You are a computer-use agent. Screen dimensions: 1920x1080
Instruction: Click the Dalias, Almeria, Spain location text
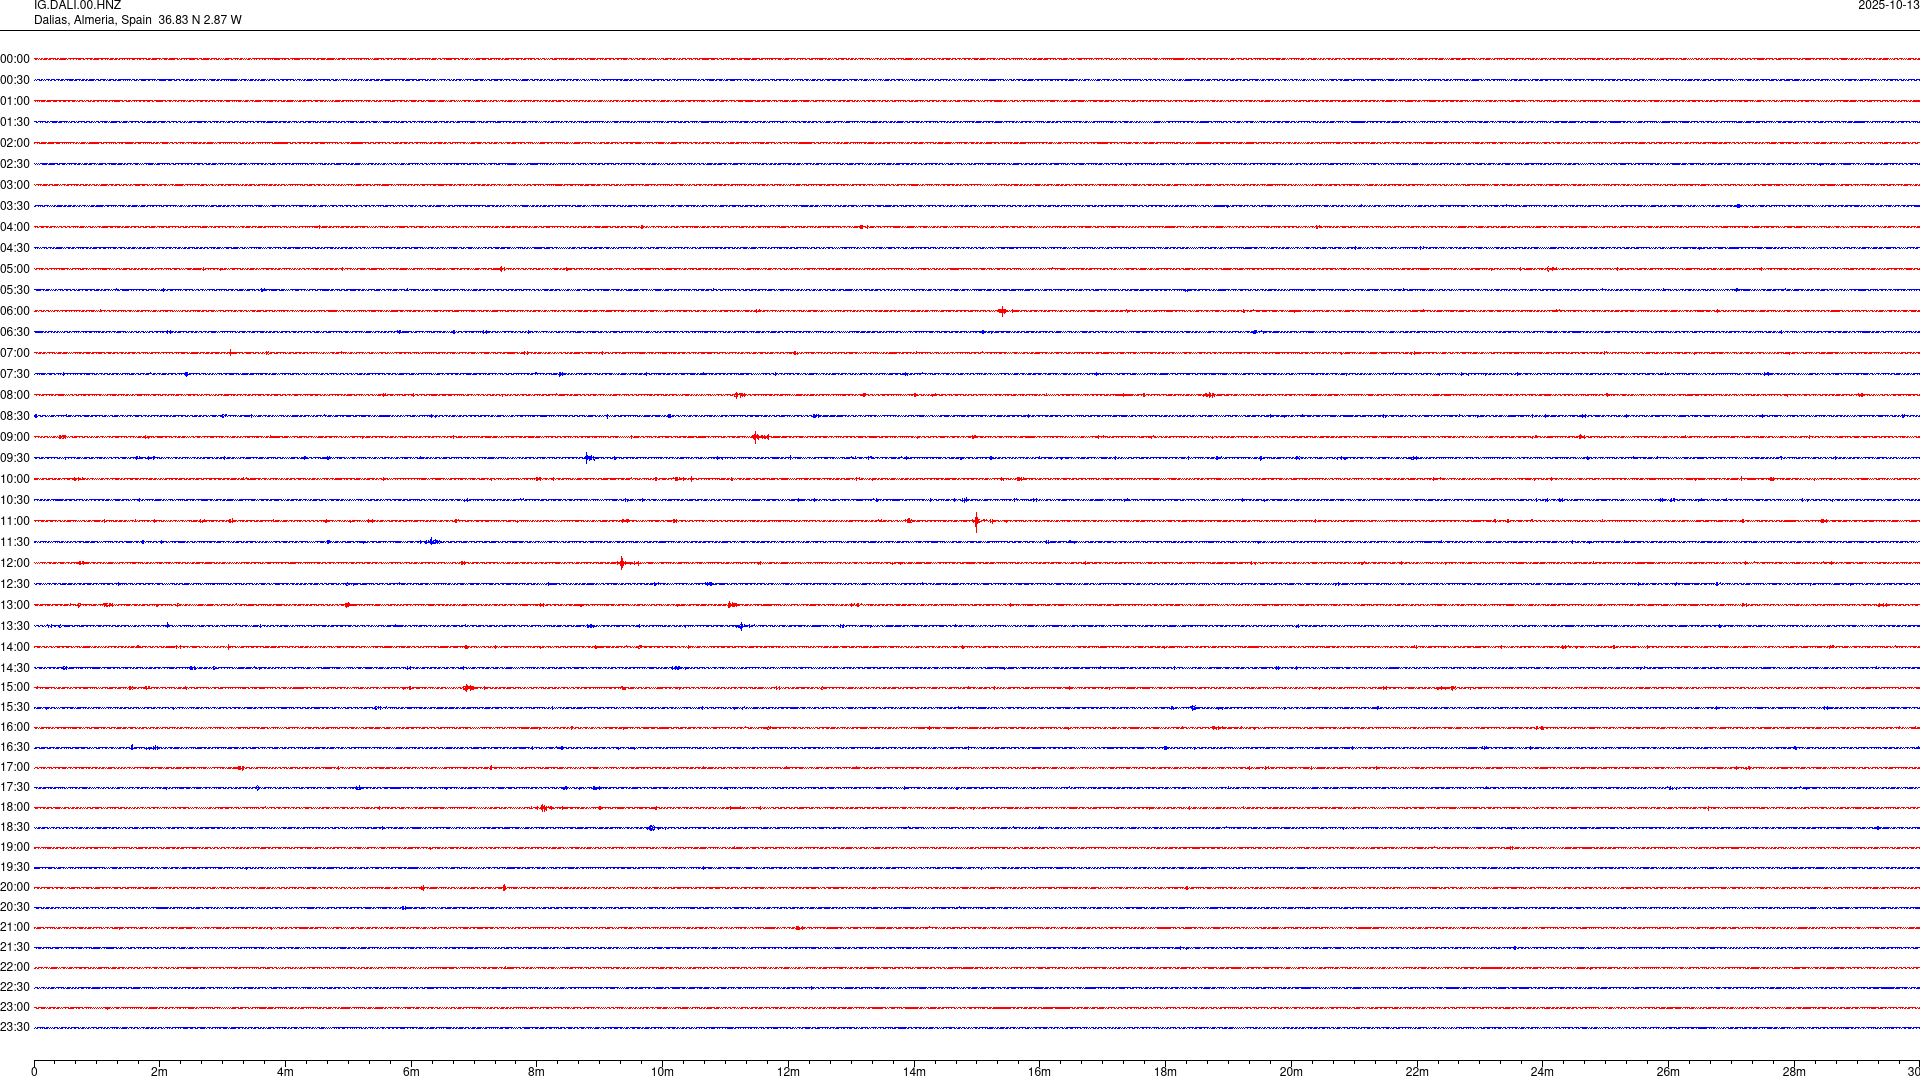click(x=93, y=20)
